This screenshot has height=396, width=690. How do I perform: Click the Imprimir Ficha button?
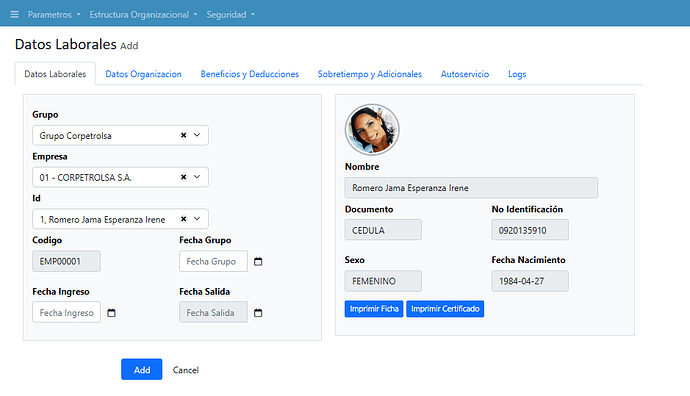point(374,309)
